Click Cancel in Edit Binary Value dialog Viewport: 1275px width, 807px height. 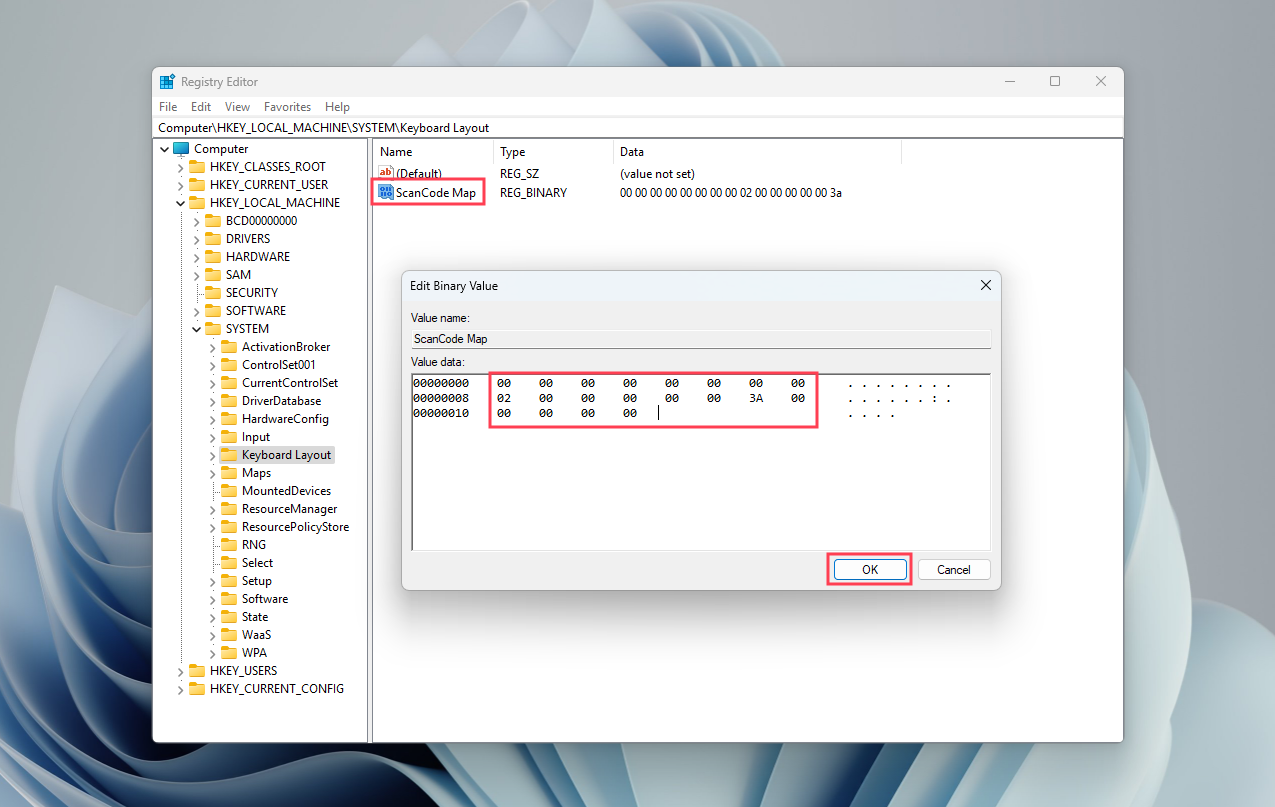point(954,569)
